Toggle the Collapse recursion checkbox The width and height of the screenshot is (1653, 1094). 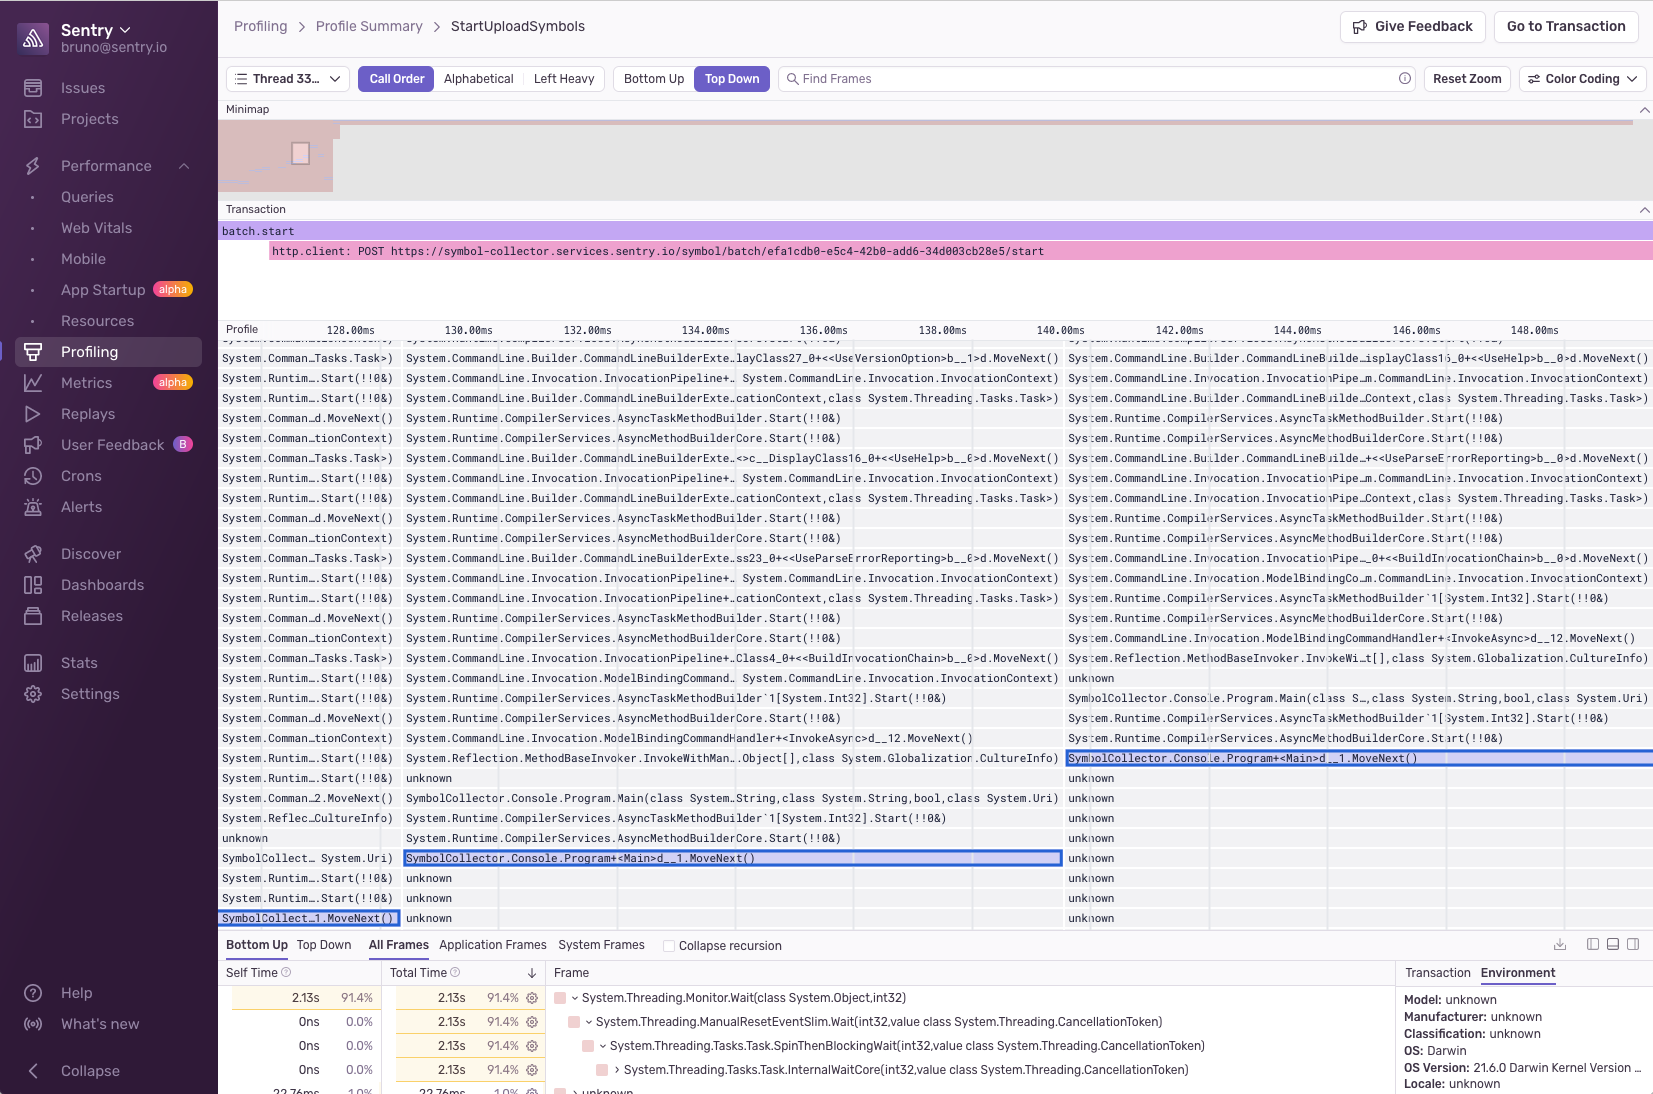669,946
